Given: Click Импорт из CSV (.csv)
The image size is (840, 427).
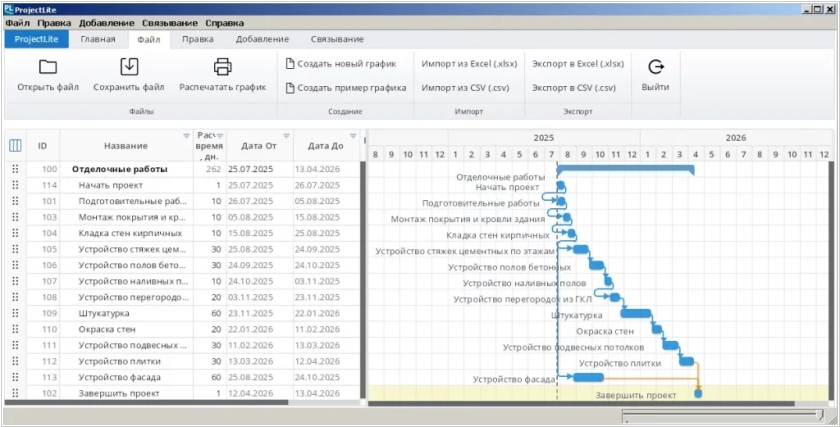Looking at the screenshot, I should tap(465, 88).
